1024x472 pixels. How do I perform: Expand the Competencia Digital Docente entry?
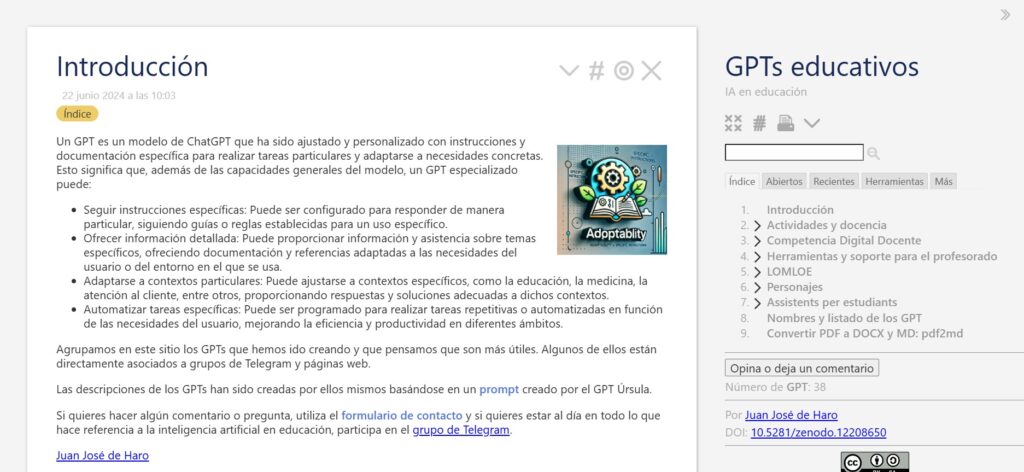[758, 241]
